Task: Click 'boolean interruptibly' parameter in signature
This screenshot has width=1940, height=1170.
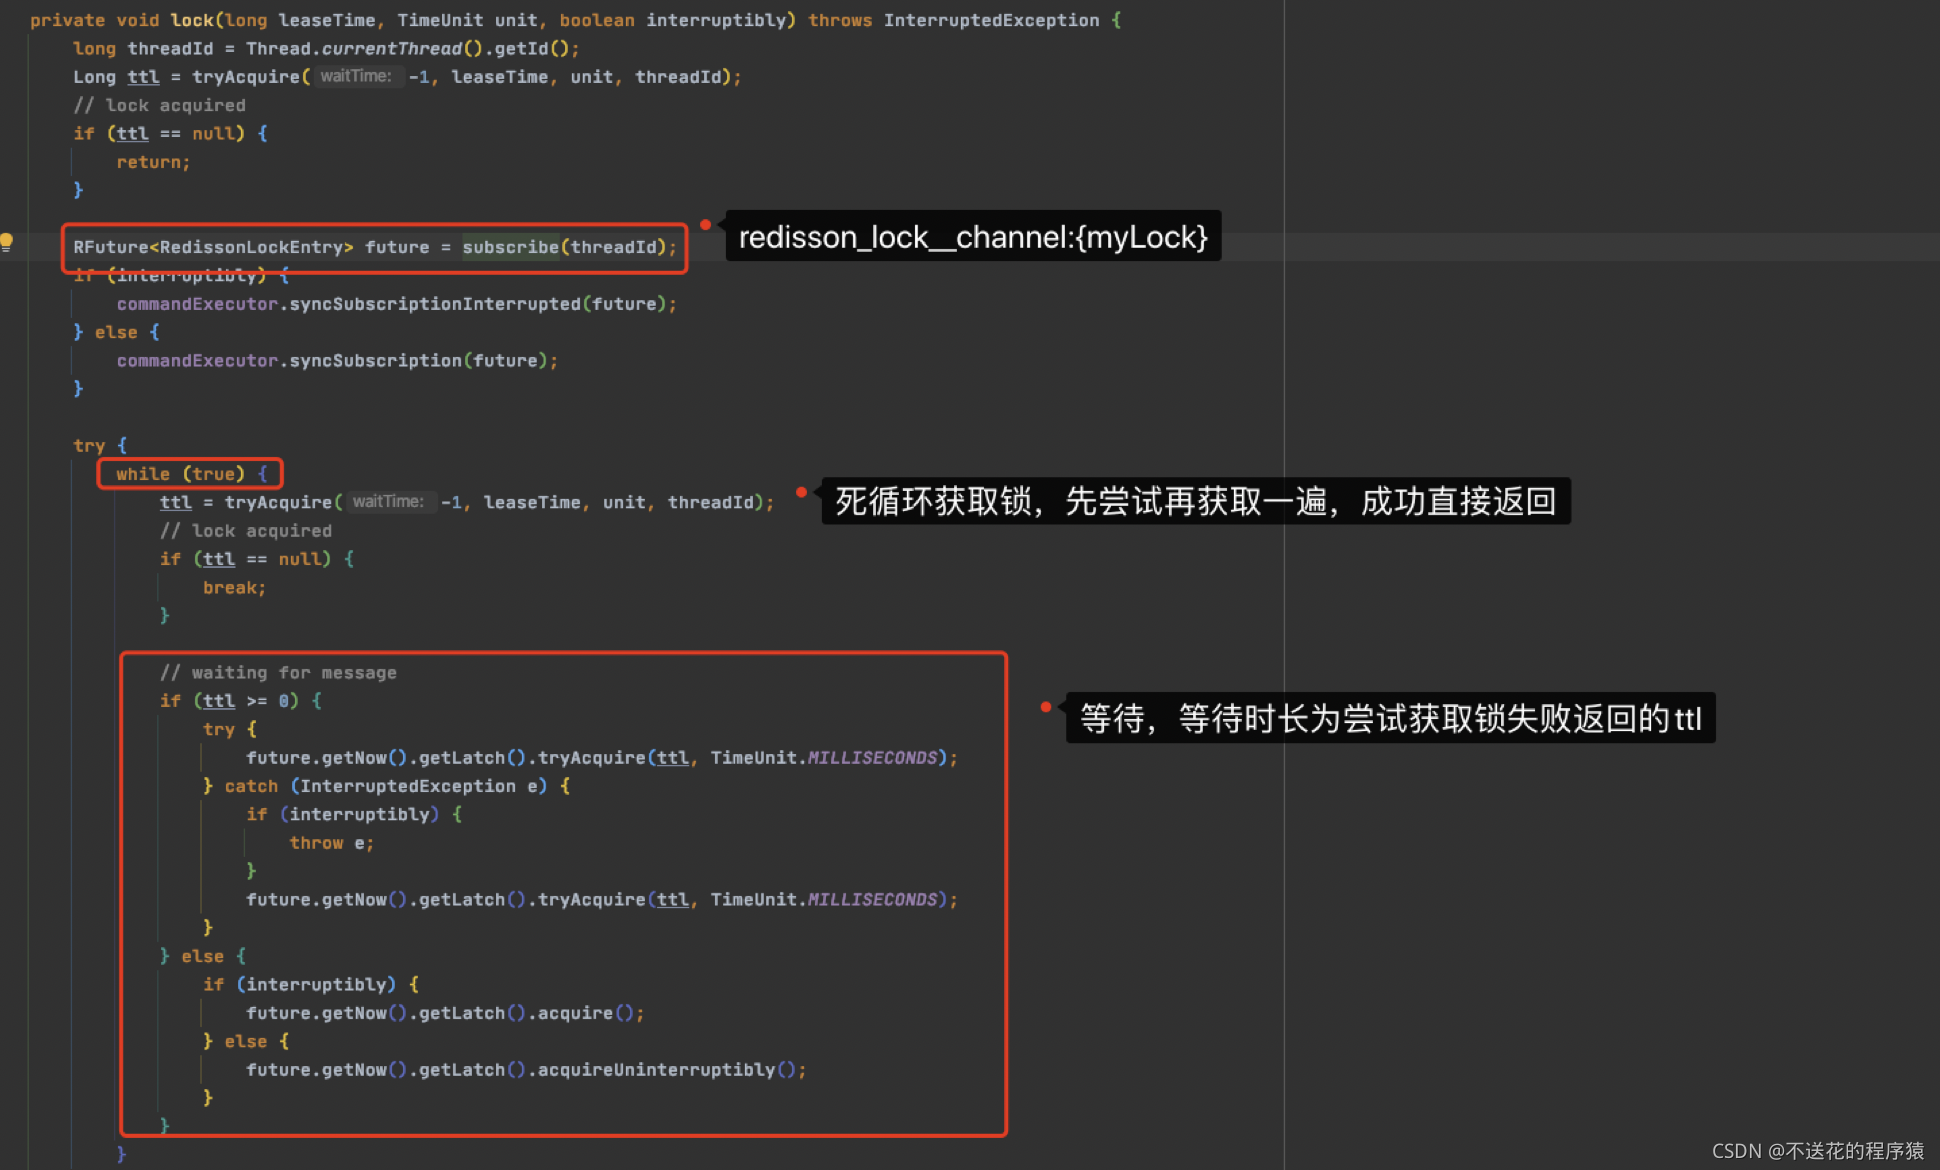Action: (673, 20)
